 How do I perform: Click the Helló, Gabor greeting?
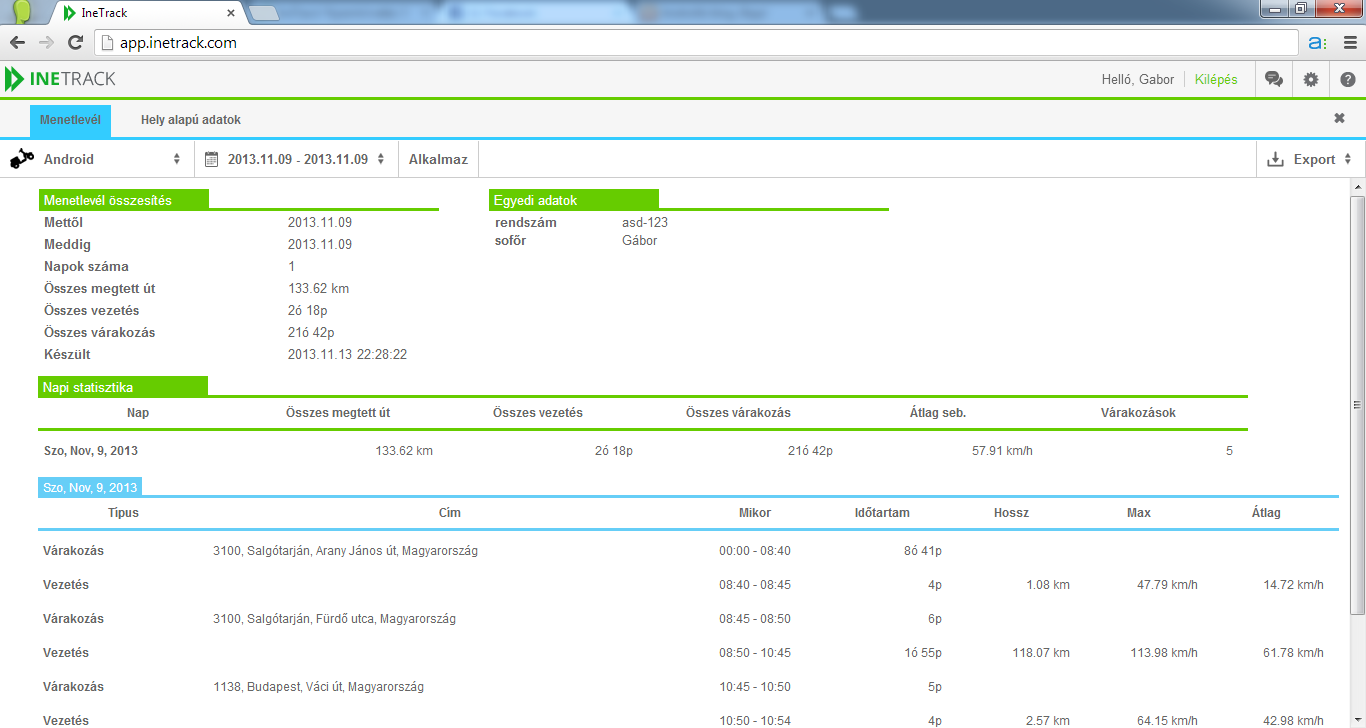coord(1137,79)
